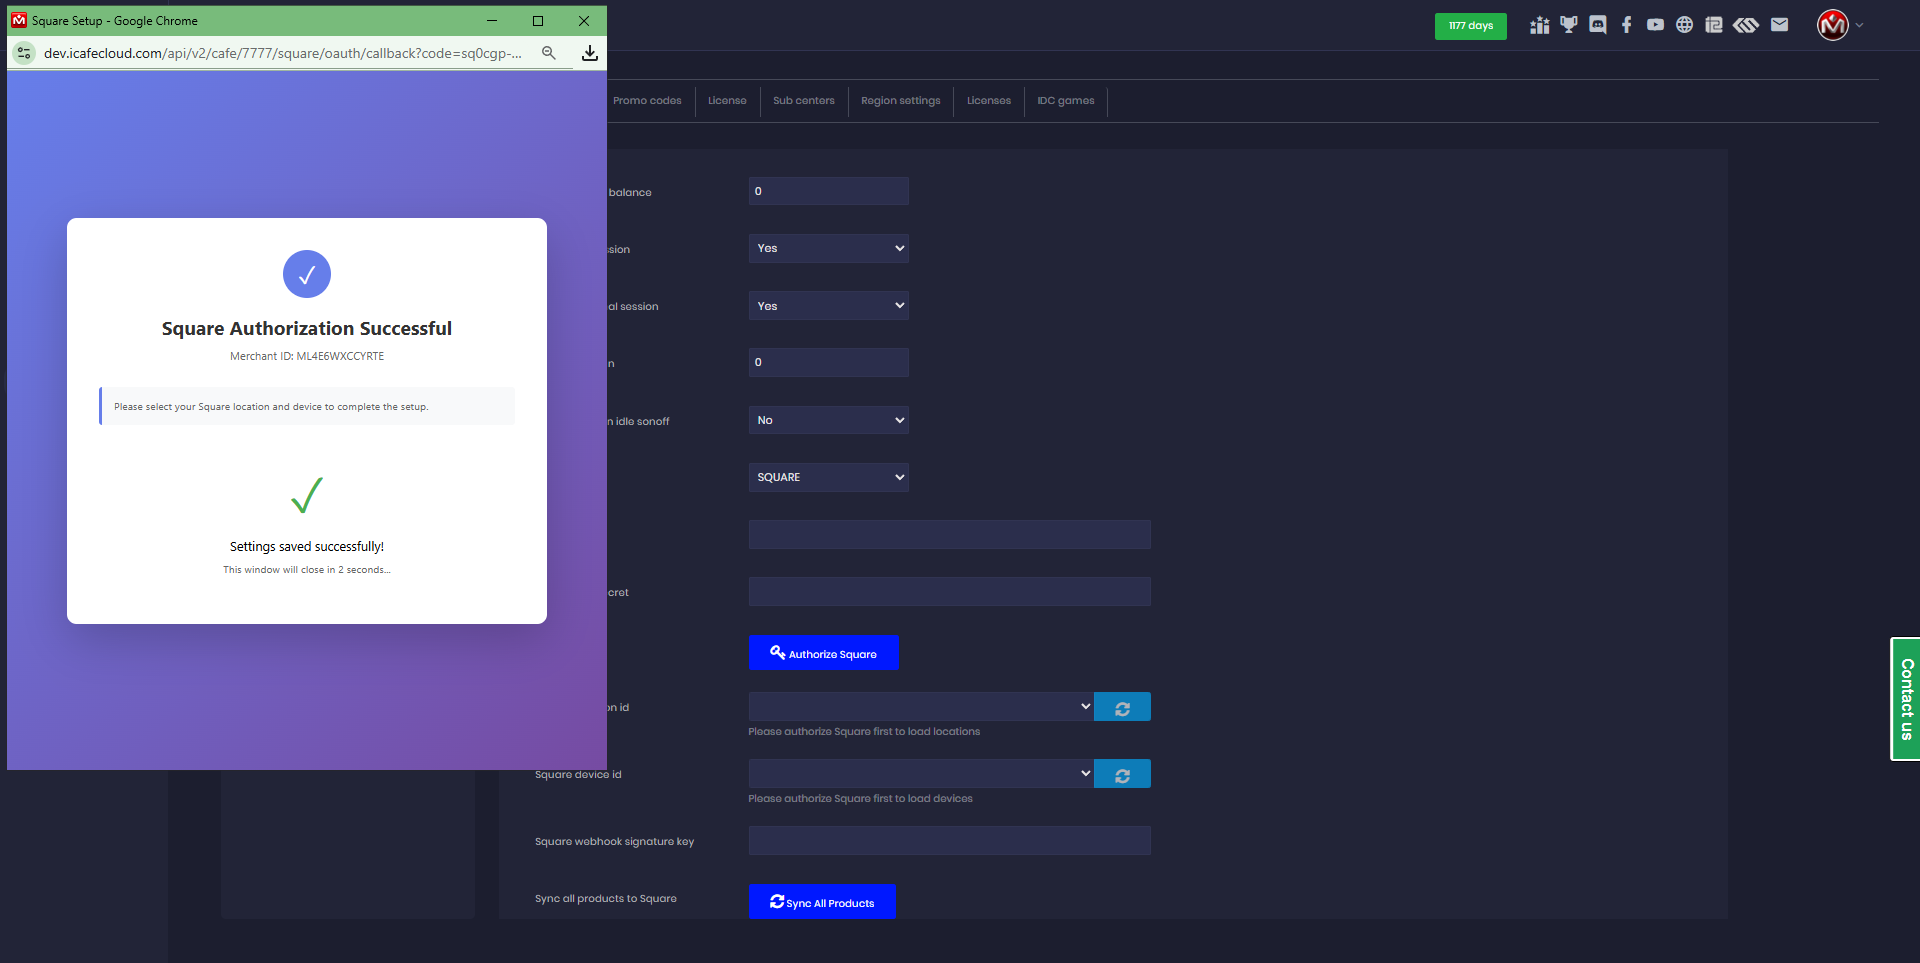Open the trophy icon in header
This screenshot has width=1920, height=963.
pos(1568,25)
